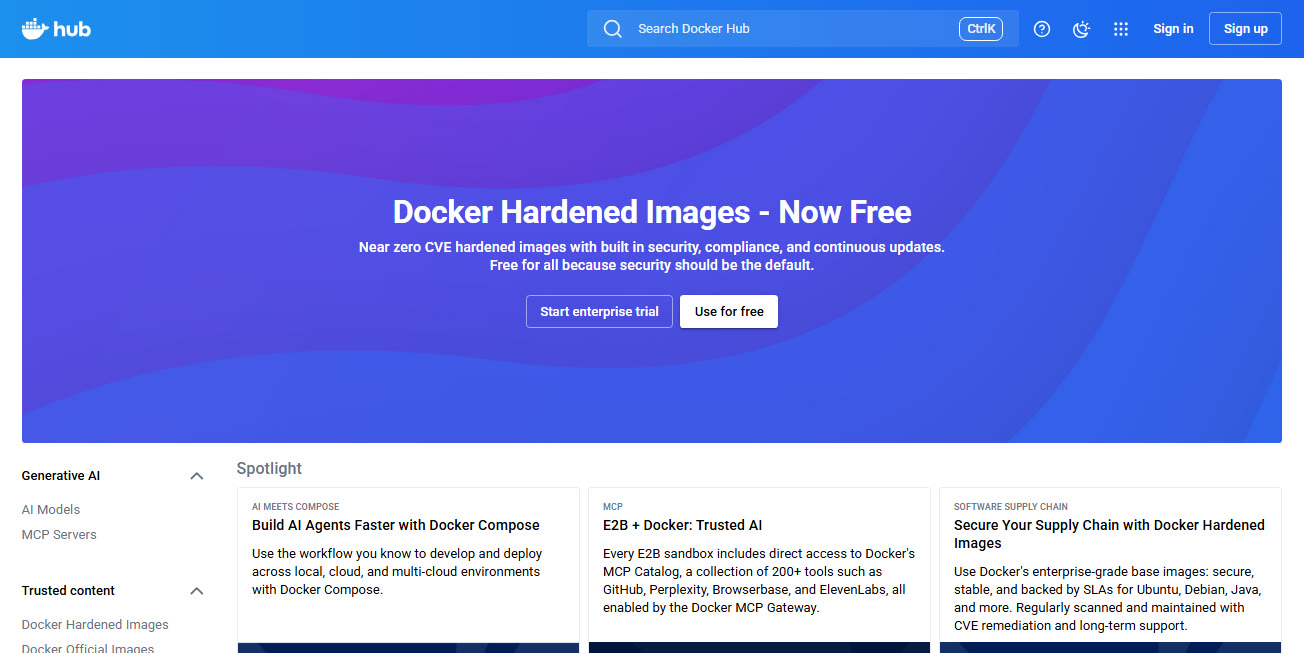
Task: Click Start enterprise trial button
Action: coord(599,312)
